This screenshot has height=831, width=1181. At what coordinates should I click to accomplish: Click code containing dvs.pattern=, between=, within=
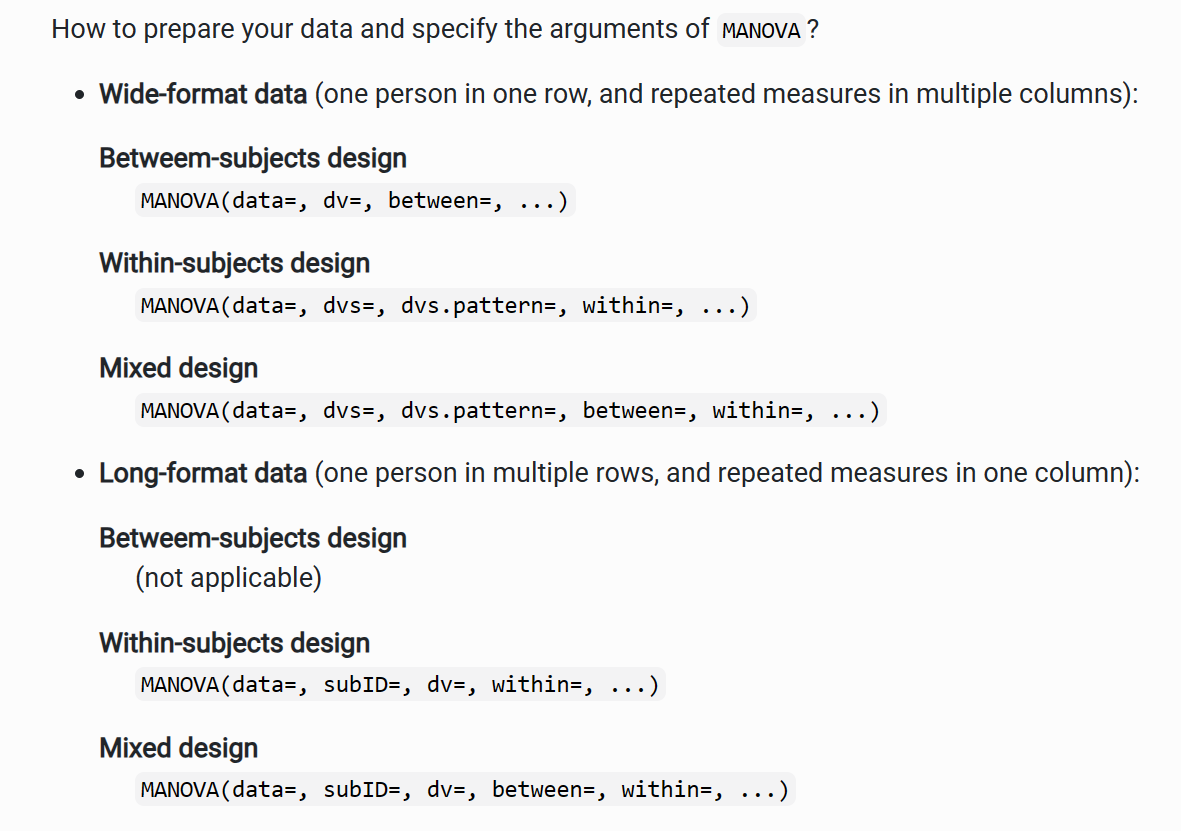click(x=509, y=410)
